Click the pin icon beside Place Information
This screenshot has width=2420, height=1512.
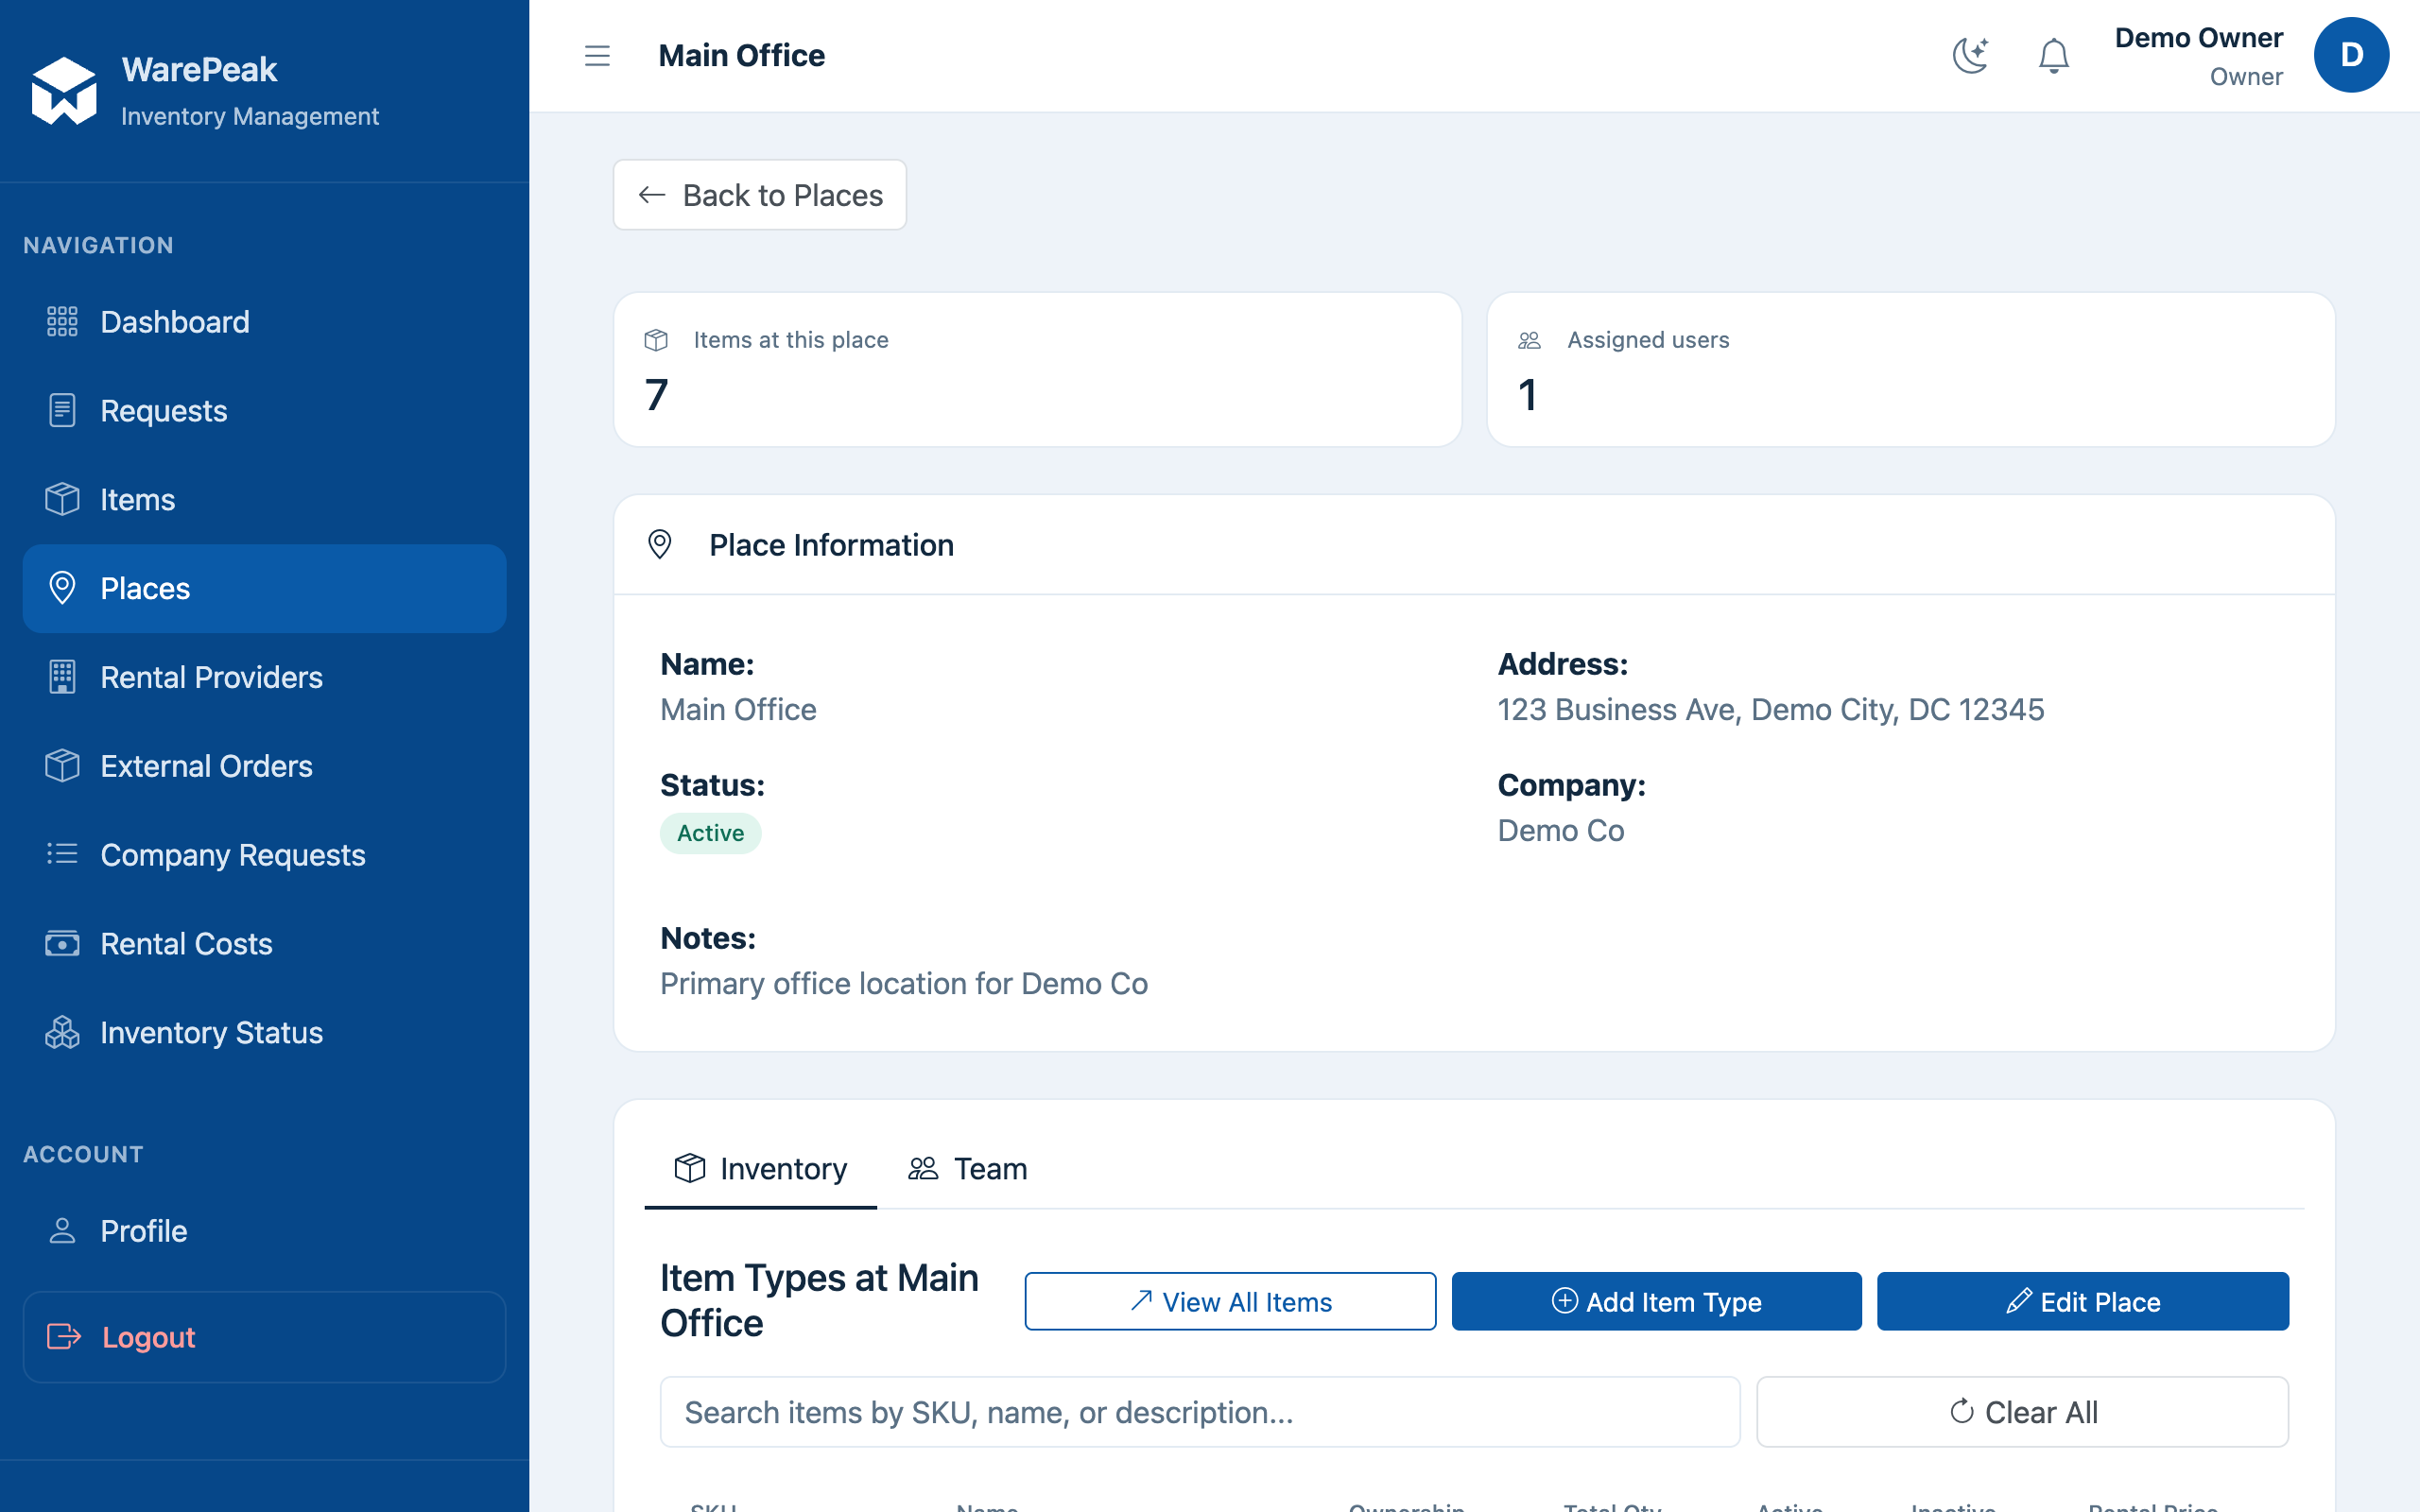(x=660, y=545)
